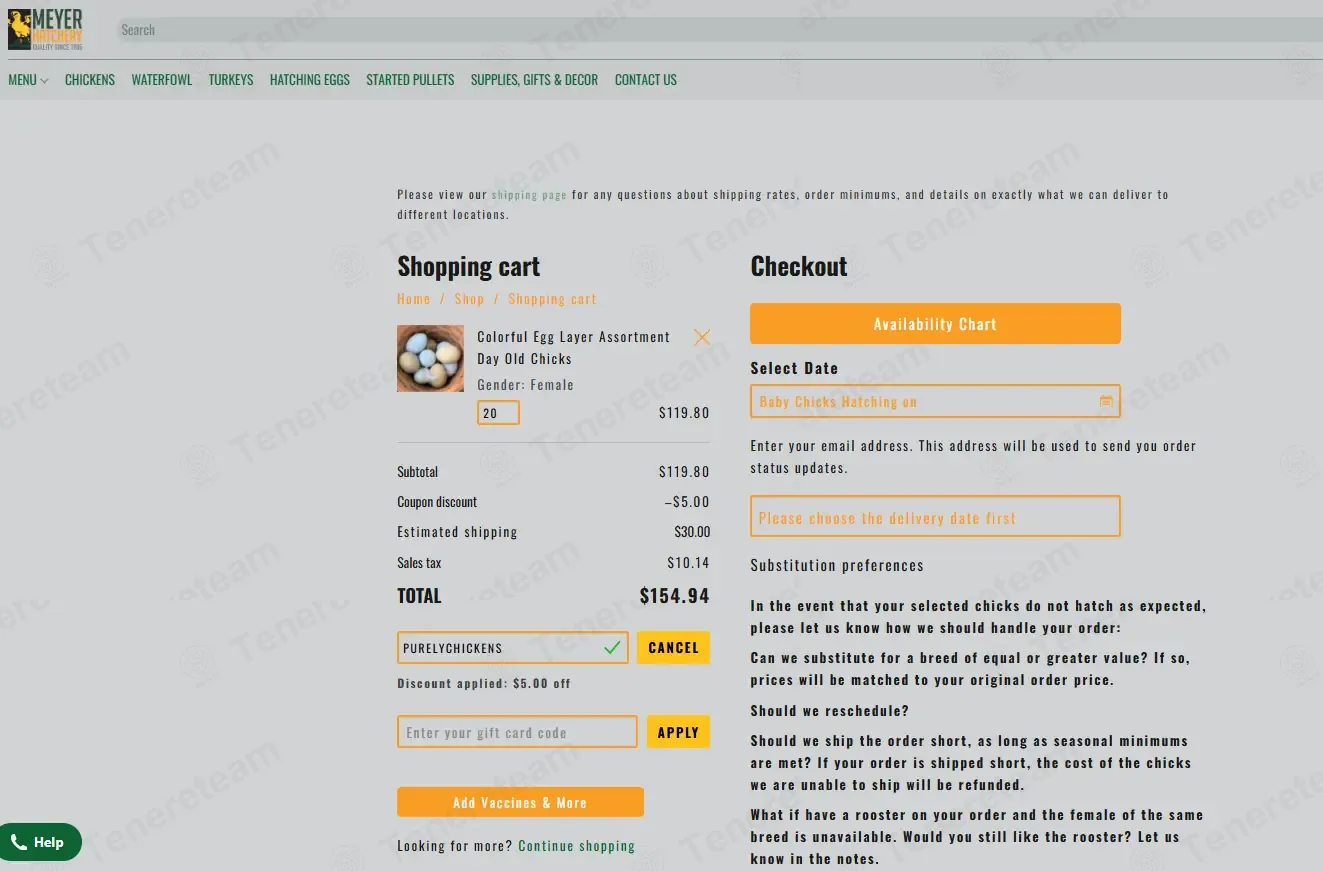Open Colorful Egg Layer Assortment product title
The width and height of the screenshot is (1323, 871).
point(574,348)
